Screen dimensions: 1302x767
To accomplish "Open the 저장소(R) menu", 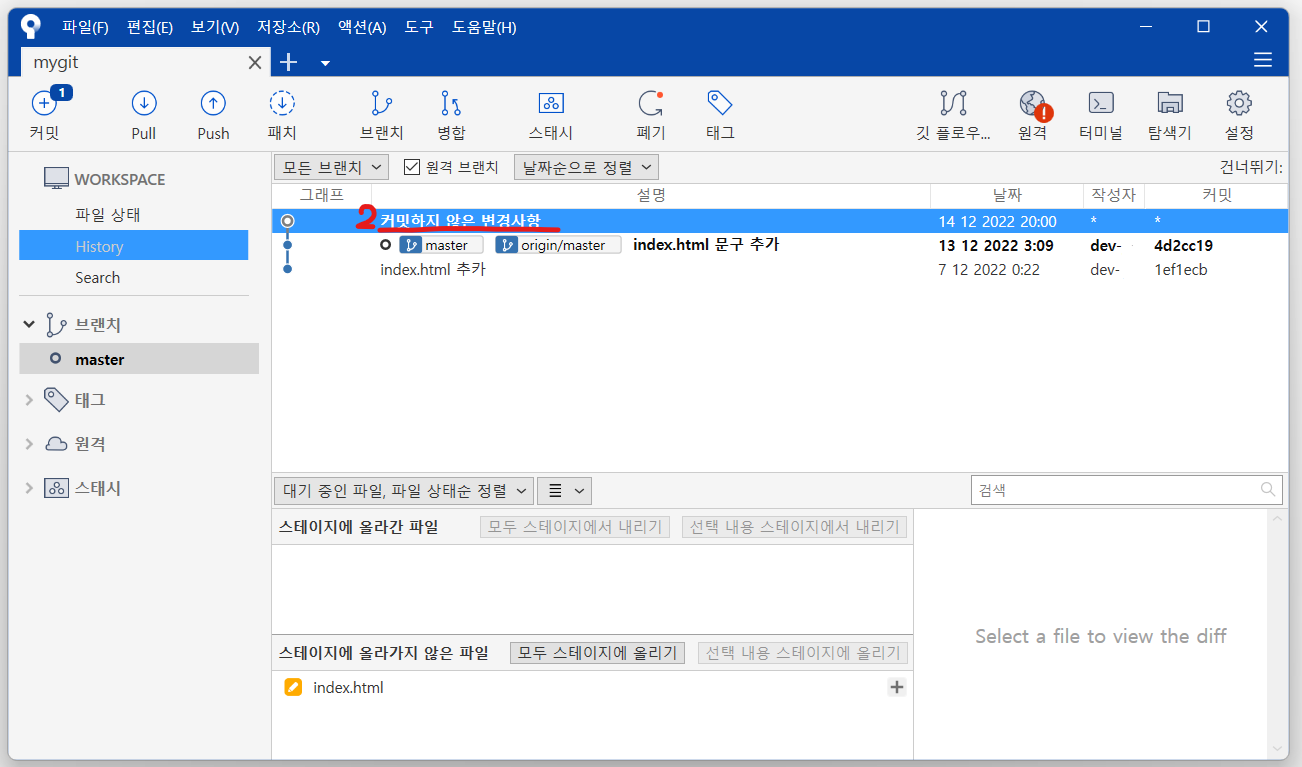I will point(288,27).
